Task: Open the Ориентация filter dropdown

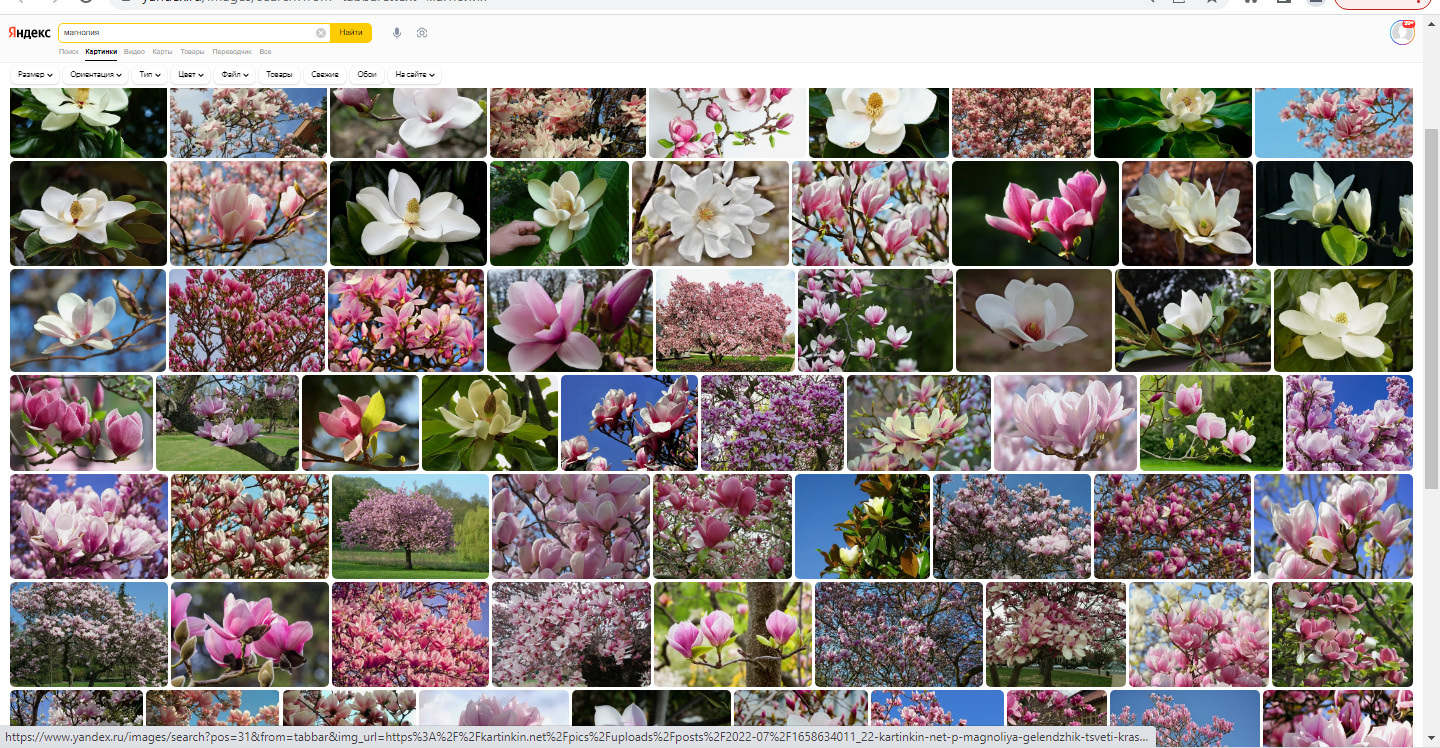Action: tap(96, 75)
